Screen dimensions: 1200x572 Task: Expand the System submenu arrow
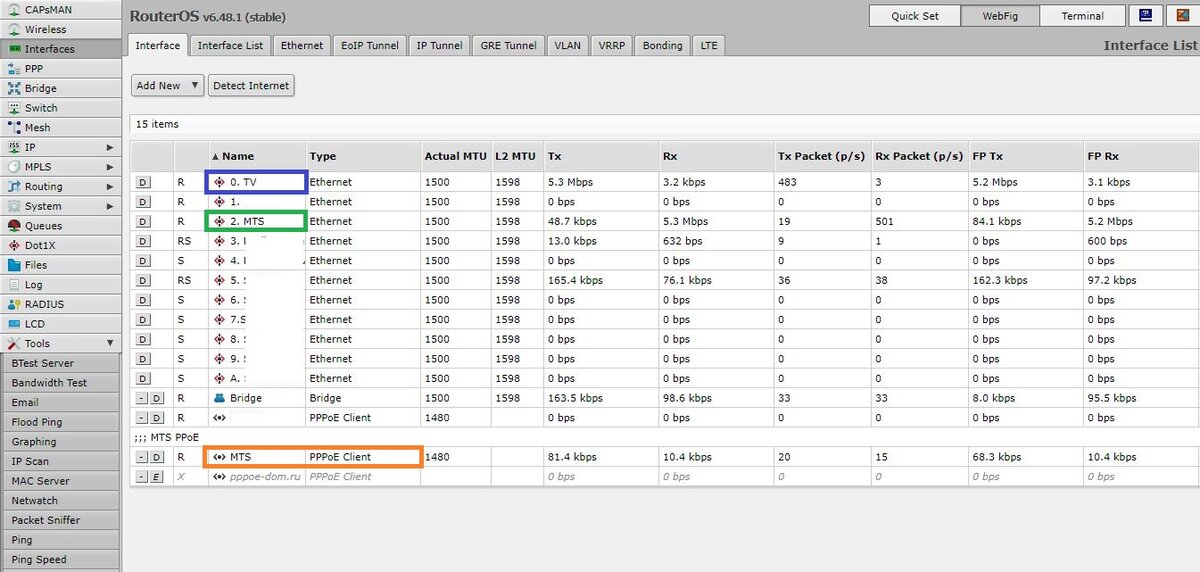109,206
